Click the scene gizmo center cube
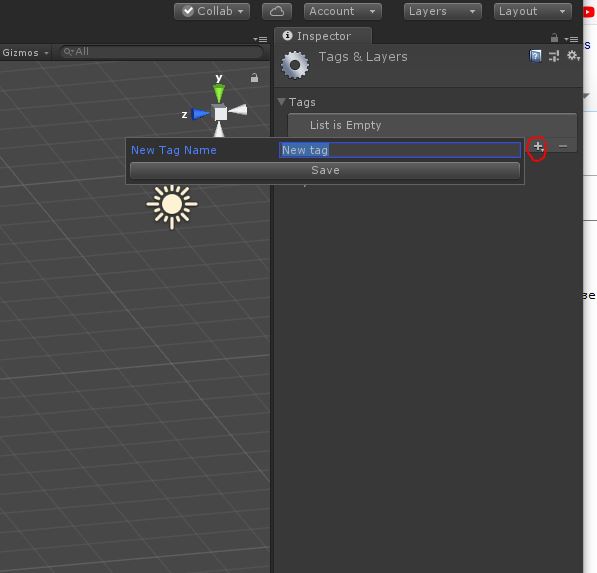The height and width of the screenshot is (573, 597). click(220, 113)
